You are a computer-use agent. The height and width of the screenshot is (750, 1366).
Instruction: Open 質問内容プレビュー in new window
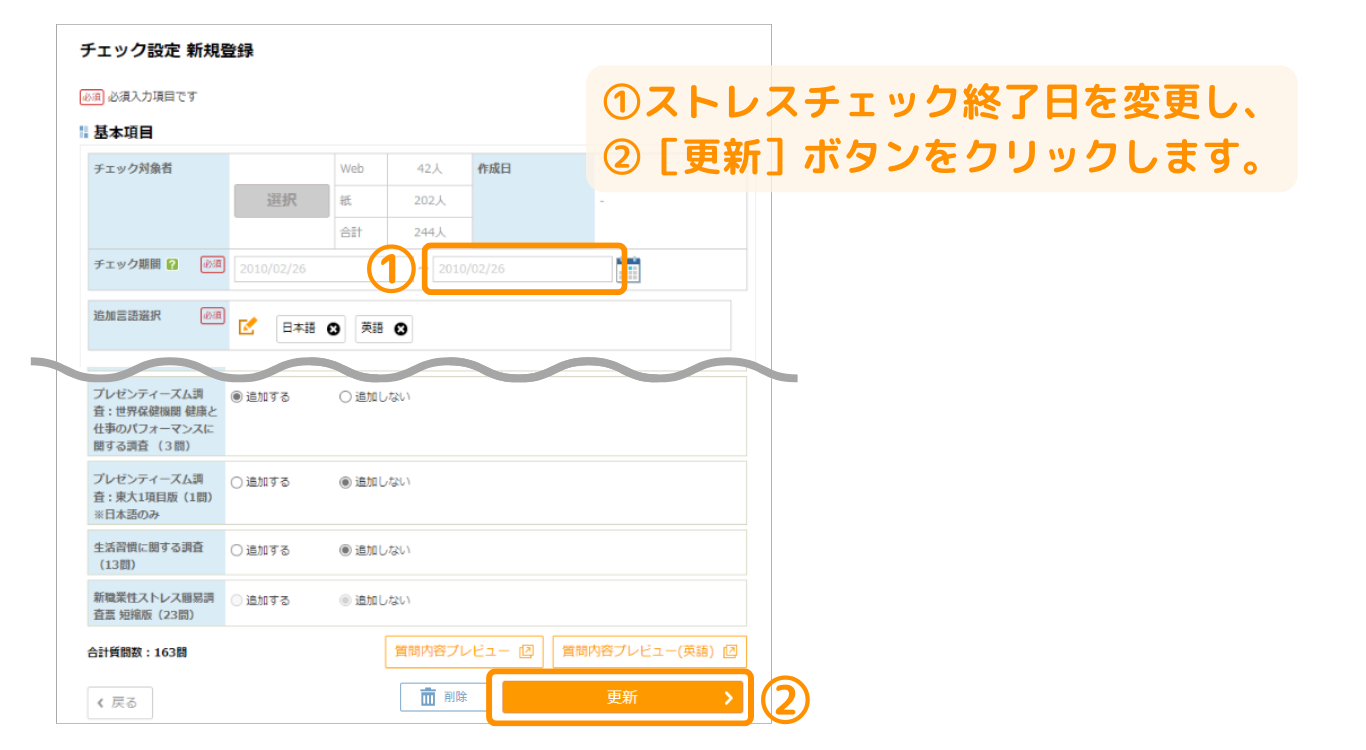[x=464, y=651]
